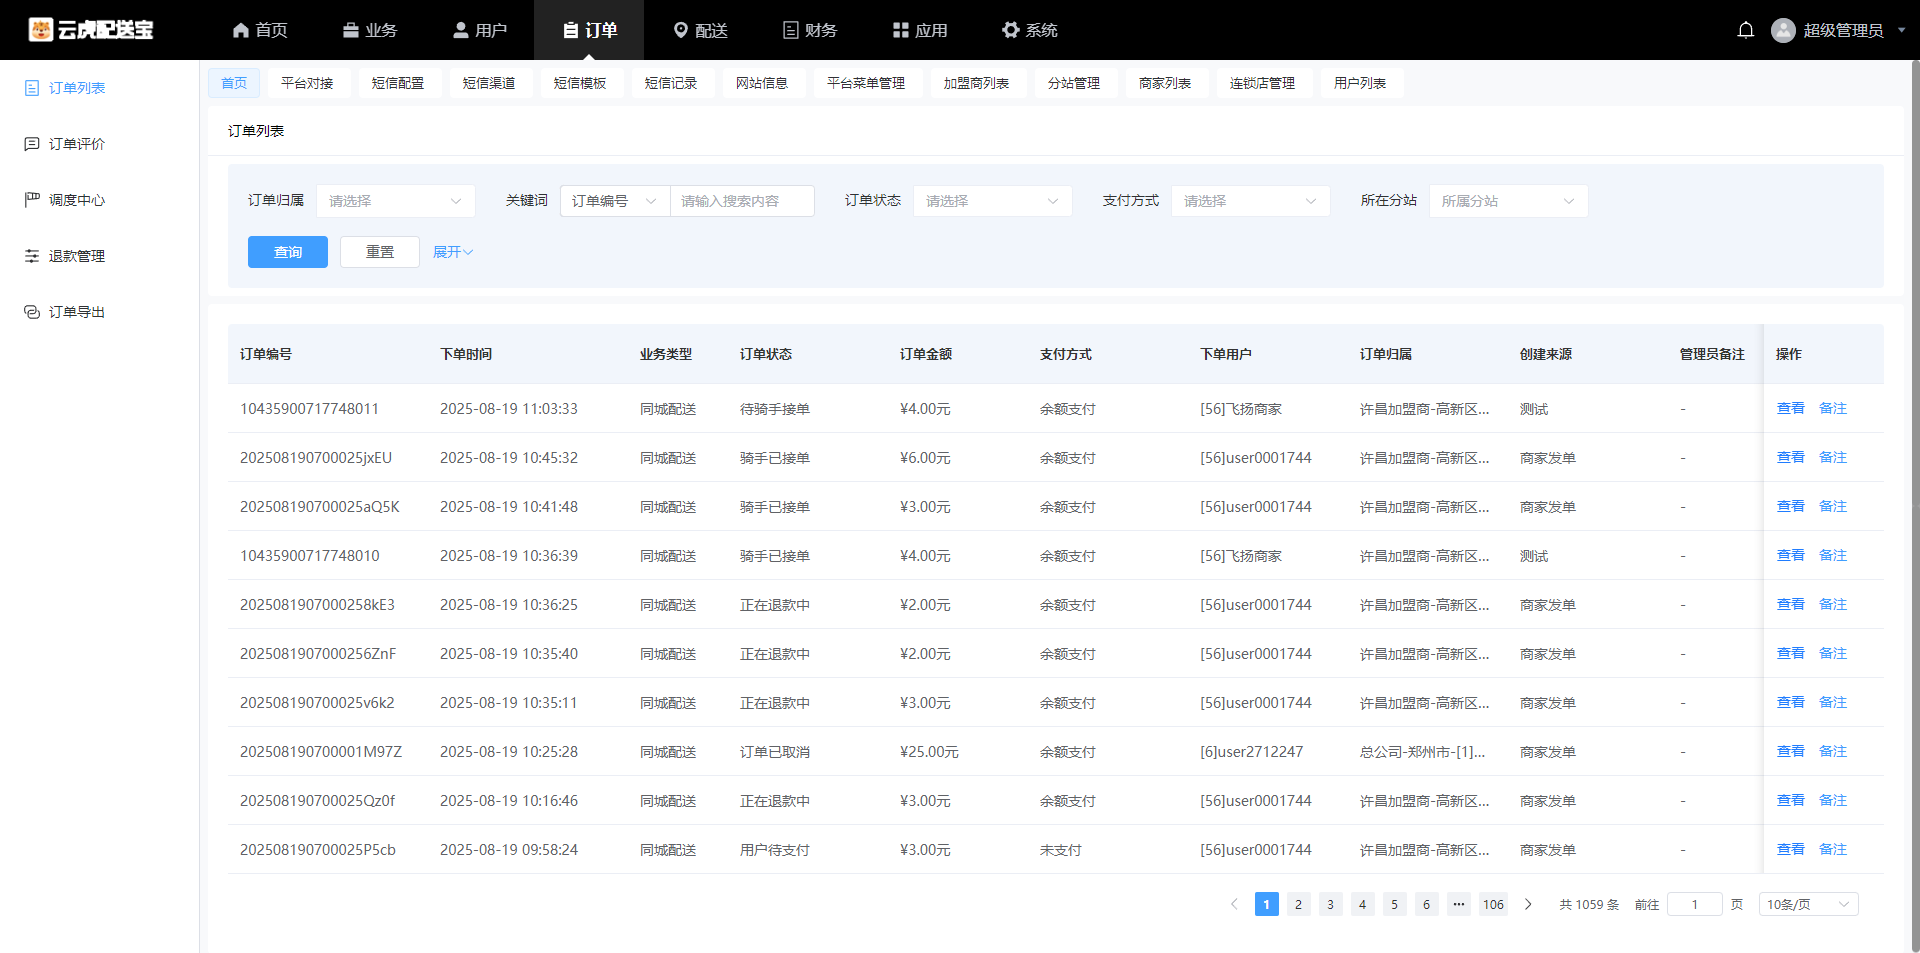The width and height of the screenshot is (1920, 953).
Task: Click the 云虎配送宝 logo
Action: (91, 30)
